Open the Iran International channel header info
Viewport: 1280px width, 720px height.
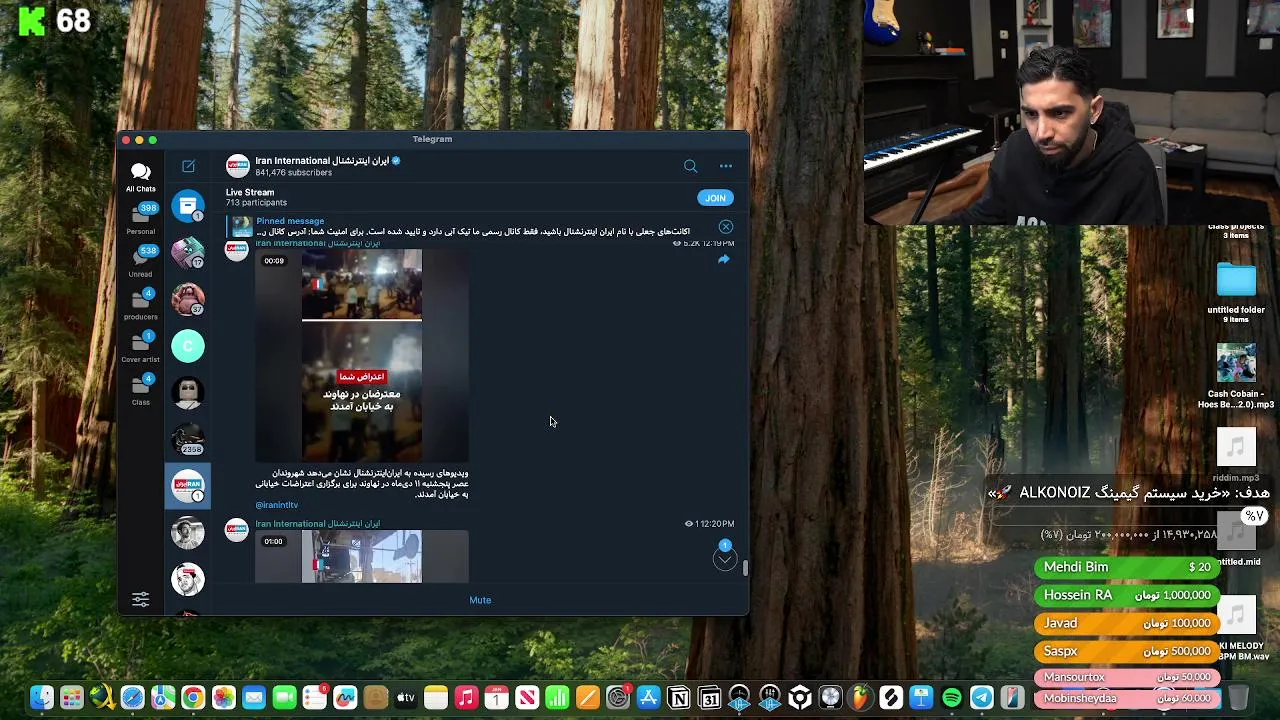click(x=328, y=166)
